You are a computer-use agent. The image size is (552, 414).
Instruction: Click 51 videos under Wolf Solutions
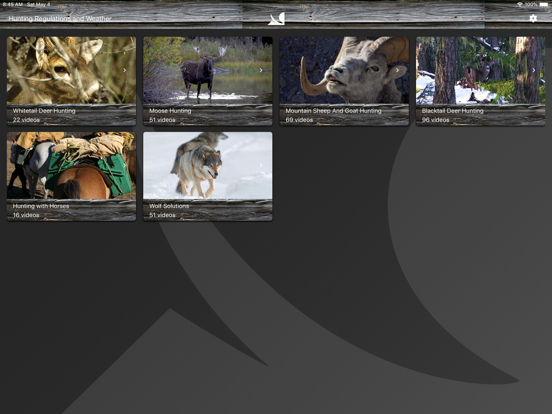click(x=162, y=215)
